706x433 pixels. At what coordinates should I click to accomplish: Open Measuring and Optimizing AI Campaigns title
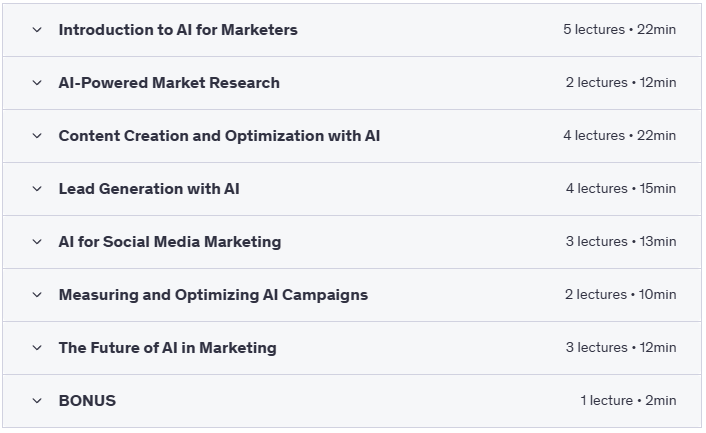[213, 295]
